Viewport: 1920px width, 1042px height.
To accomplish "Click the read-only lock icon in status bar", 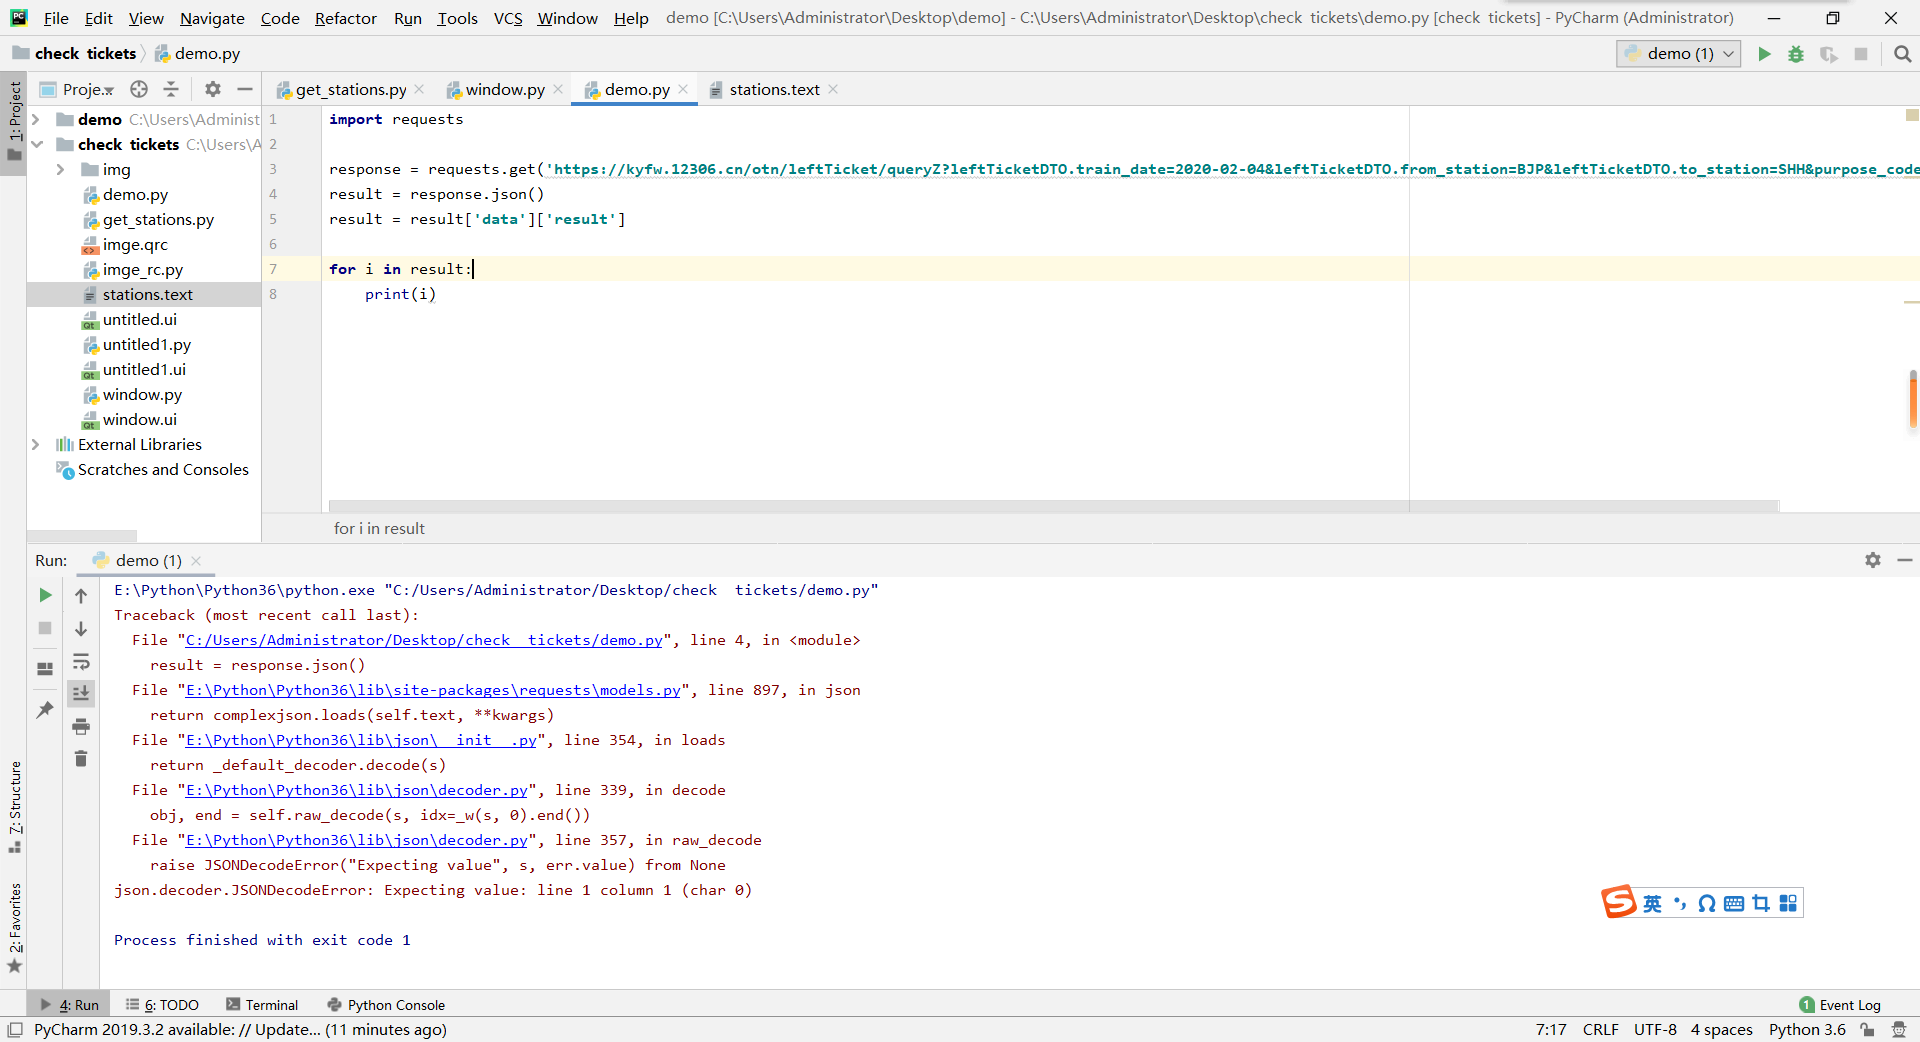I will [1867, 1029].
